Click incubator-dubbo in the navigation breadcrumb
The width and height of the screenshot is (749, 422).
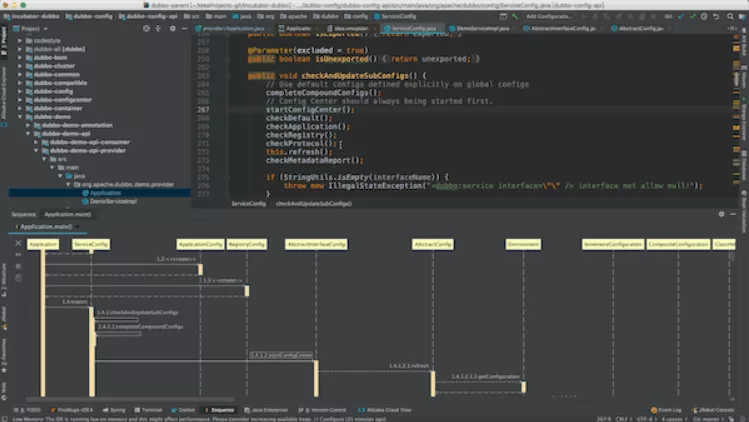tap(32, 16)
